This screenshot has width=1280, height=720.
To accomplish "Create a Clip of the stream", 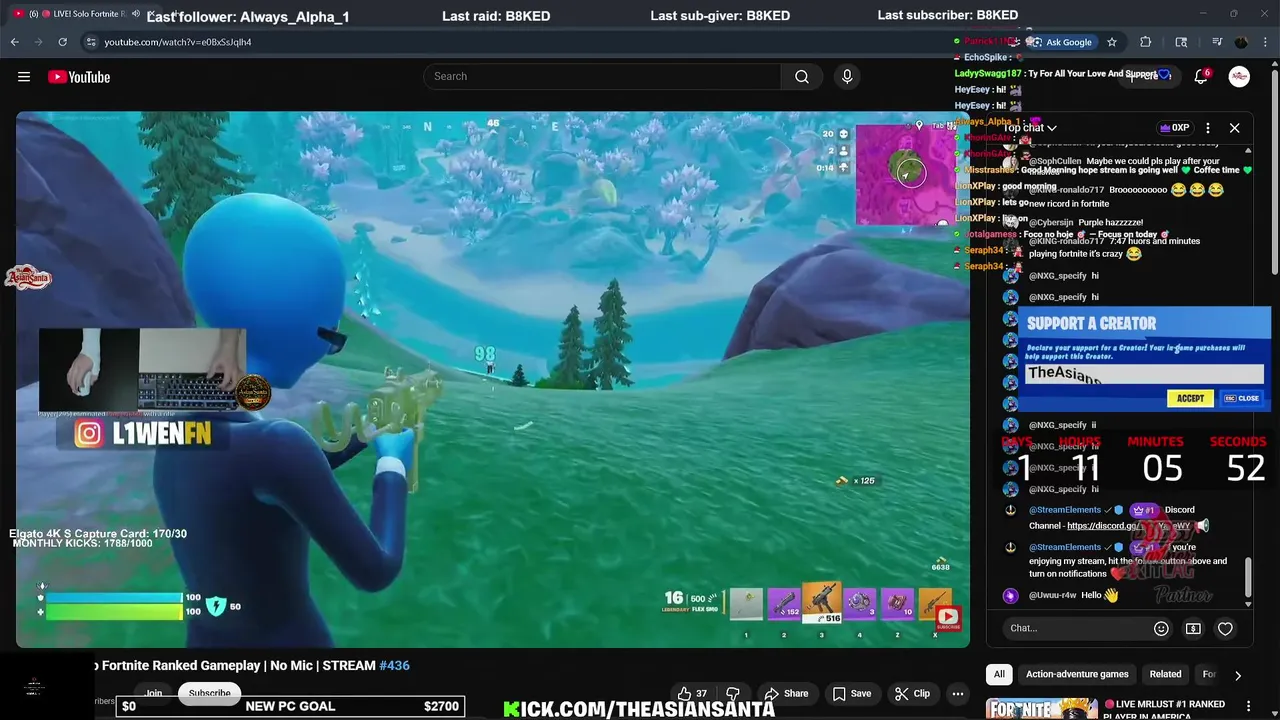I will 912,693.
